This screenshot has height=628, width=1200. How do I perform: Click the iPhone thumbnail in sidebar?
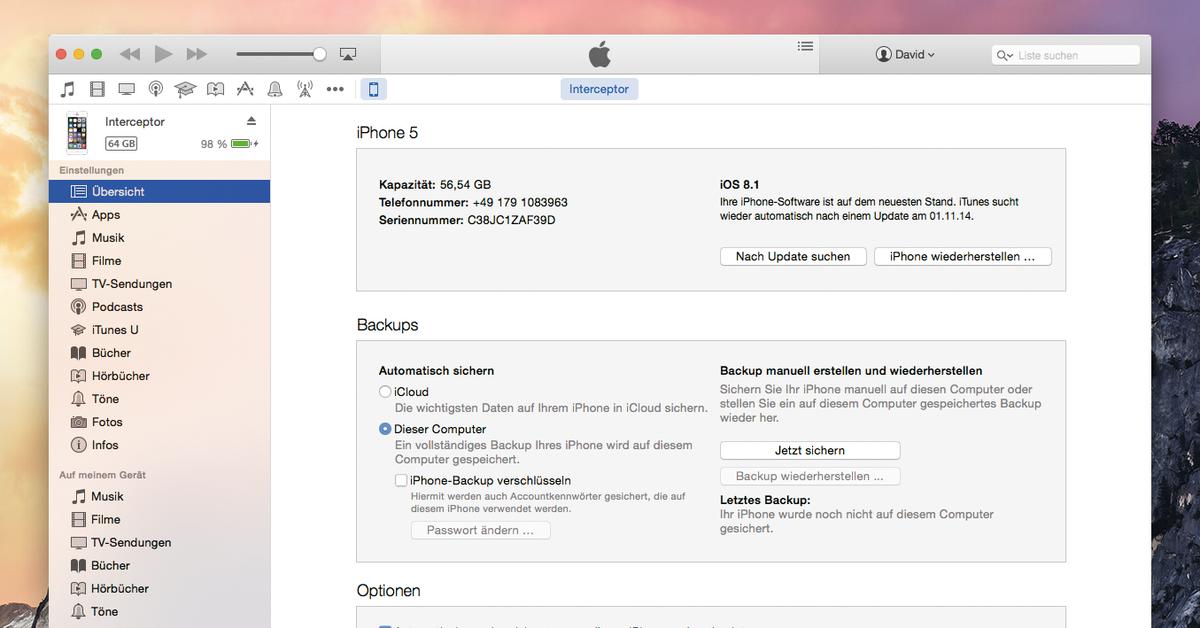(x=77, y=133)
